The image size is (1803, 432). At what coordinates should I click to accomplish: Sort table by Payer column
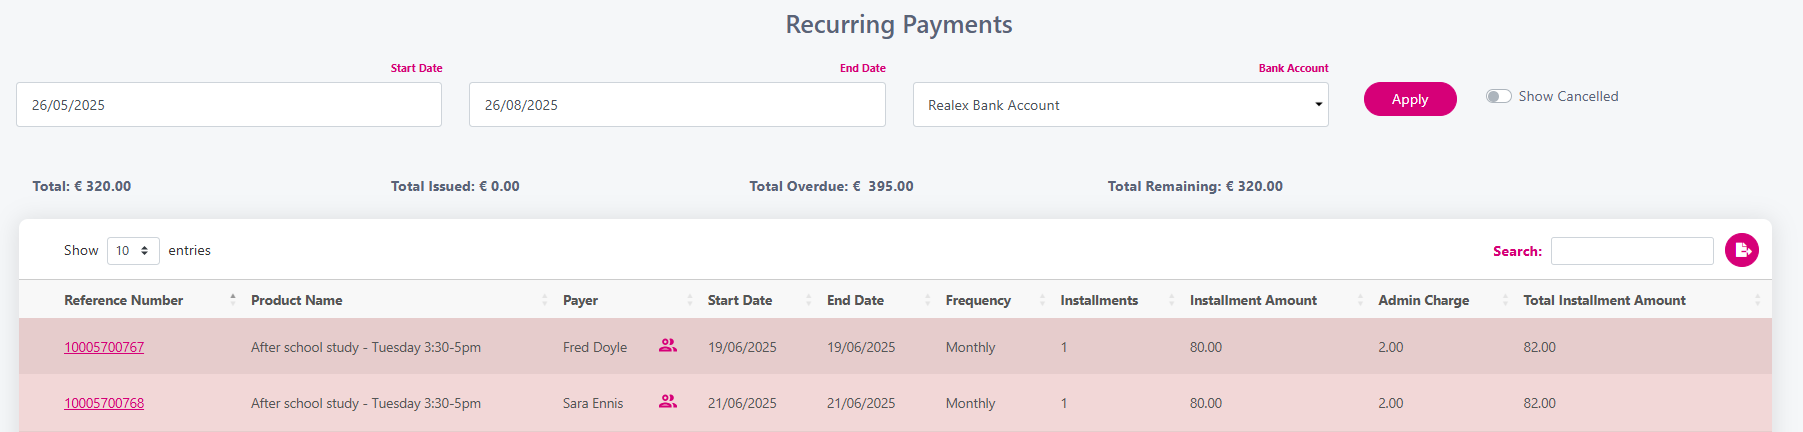point(580,300)
